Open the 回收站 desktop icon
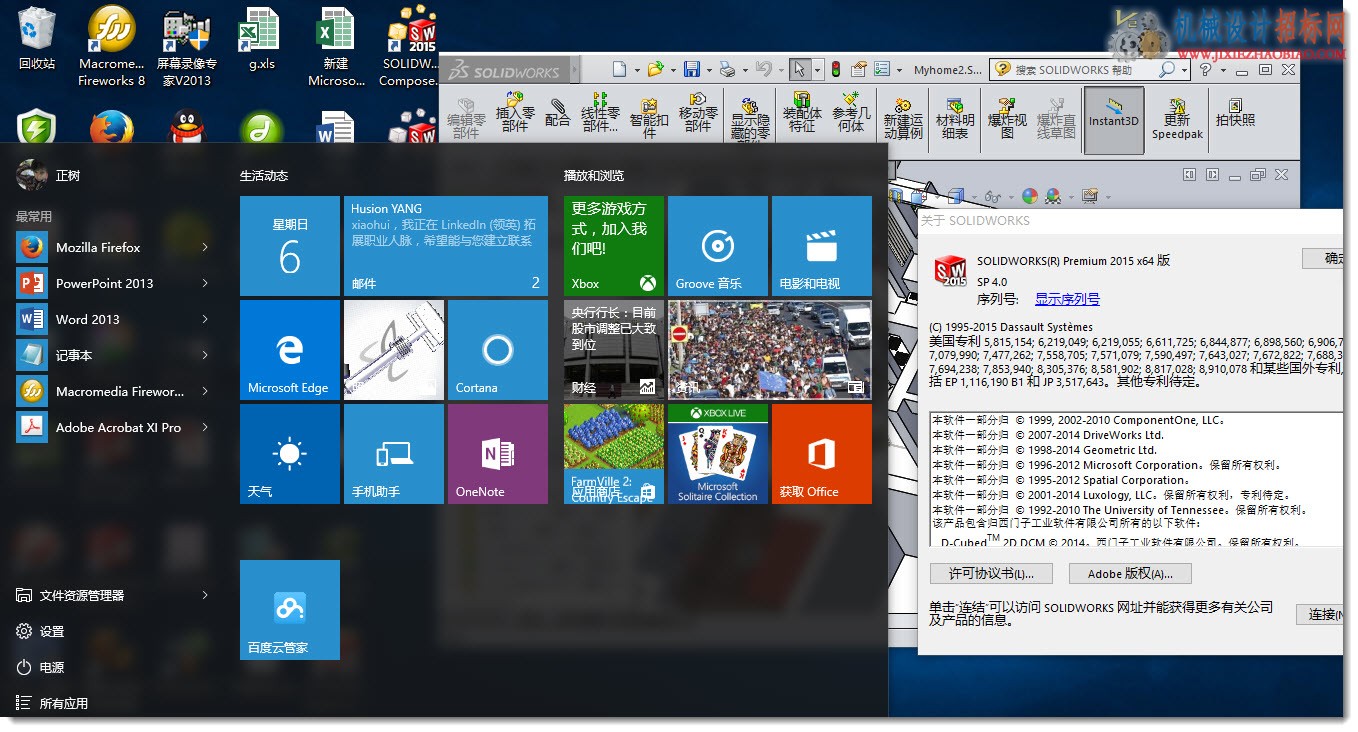 click(x=37, y=38)
